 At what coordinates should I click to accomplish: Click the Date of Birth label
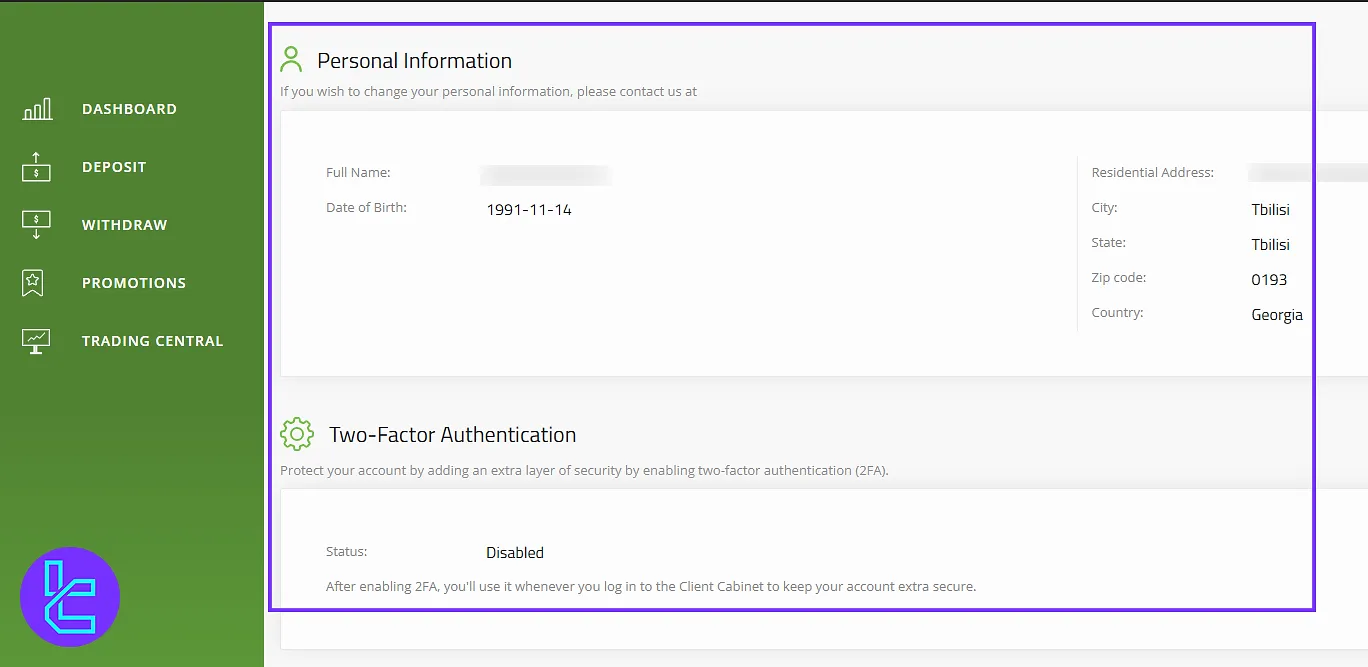pos(366,207)
